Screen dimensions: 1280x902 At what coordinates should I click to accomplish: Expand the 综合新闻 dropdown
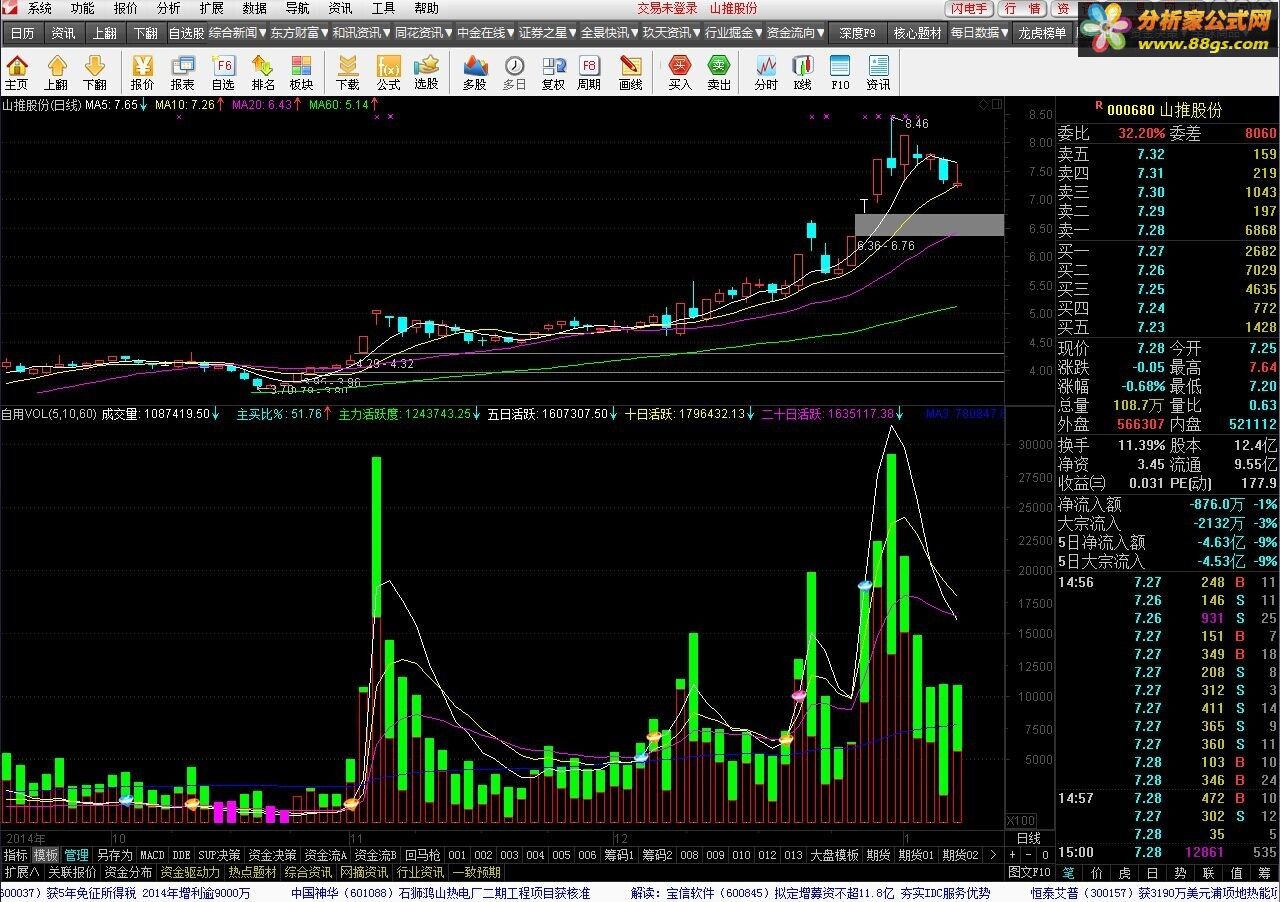pyautogui.click(x=238, y=32)
